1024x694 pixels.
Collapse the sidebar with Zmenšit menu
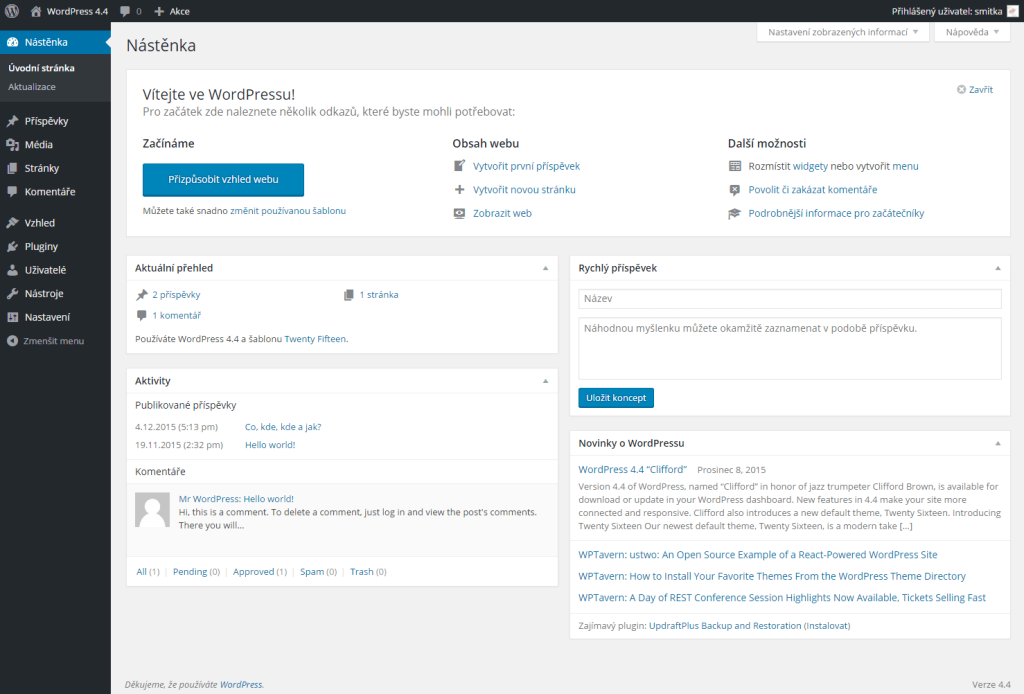[46, 341]
